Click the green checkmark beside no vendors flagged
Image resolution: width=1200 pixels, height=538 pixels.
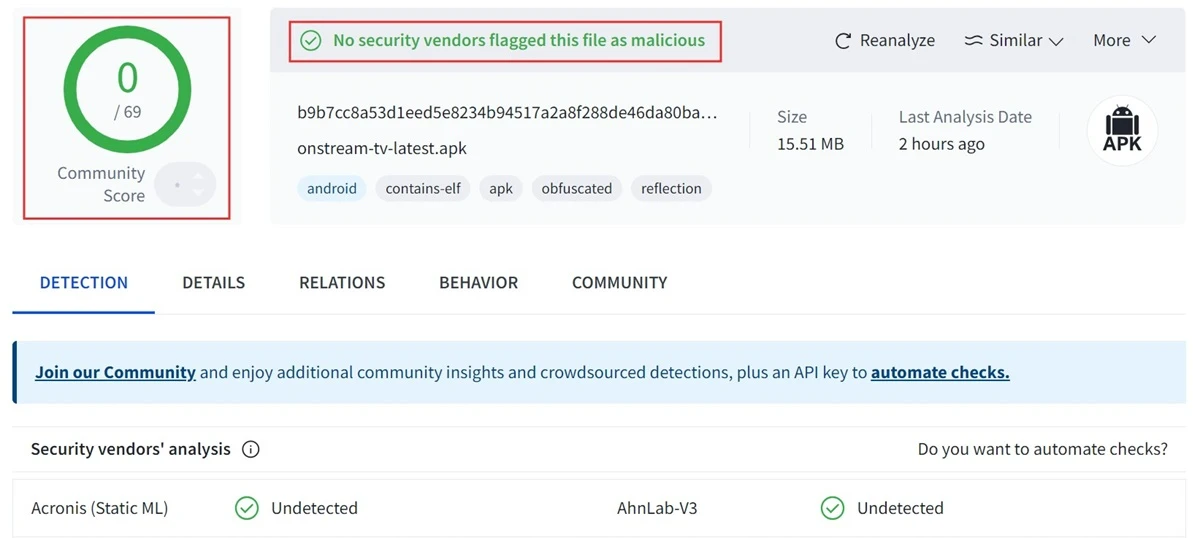click(x=311, y=41)
